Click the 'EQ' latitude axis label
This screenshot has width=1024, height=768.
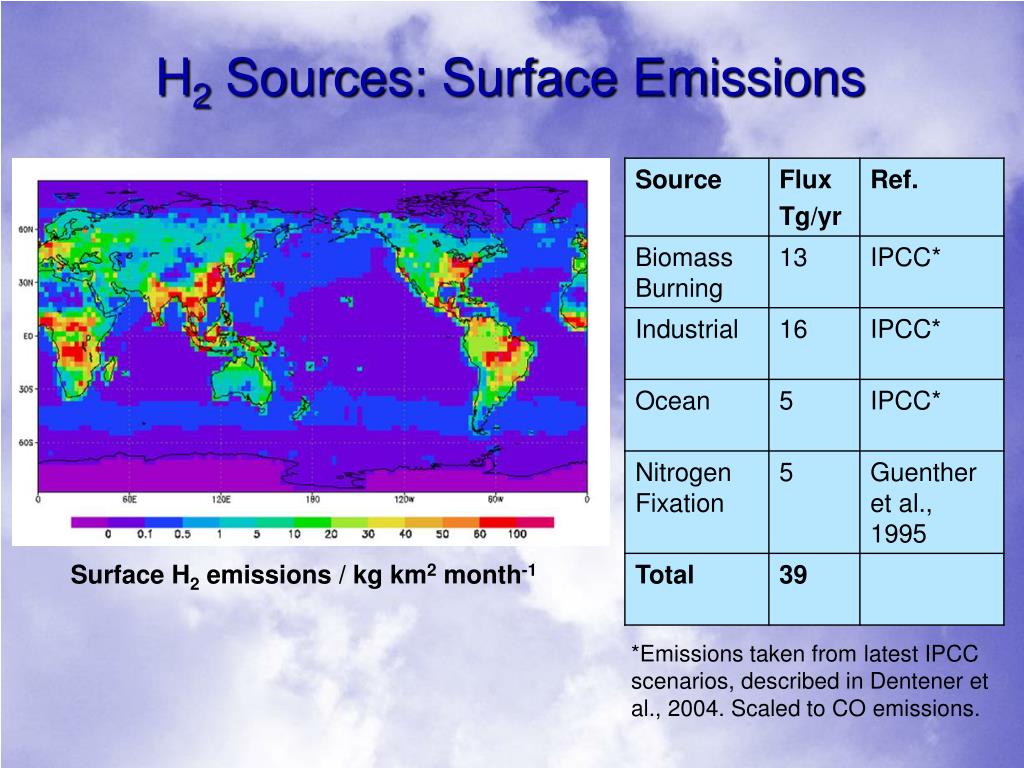pos(27,336)
